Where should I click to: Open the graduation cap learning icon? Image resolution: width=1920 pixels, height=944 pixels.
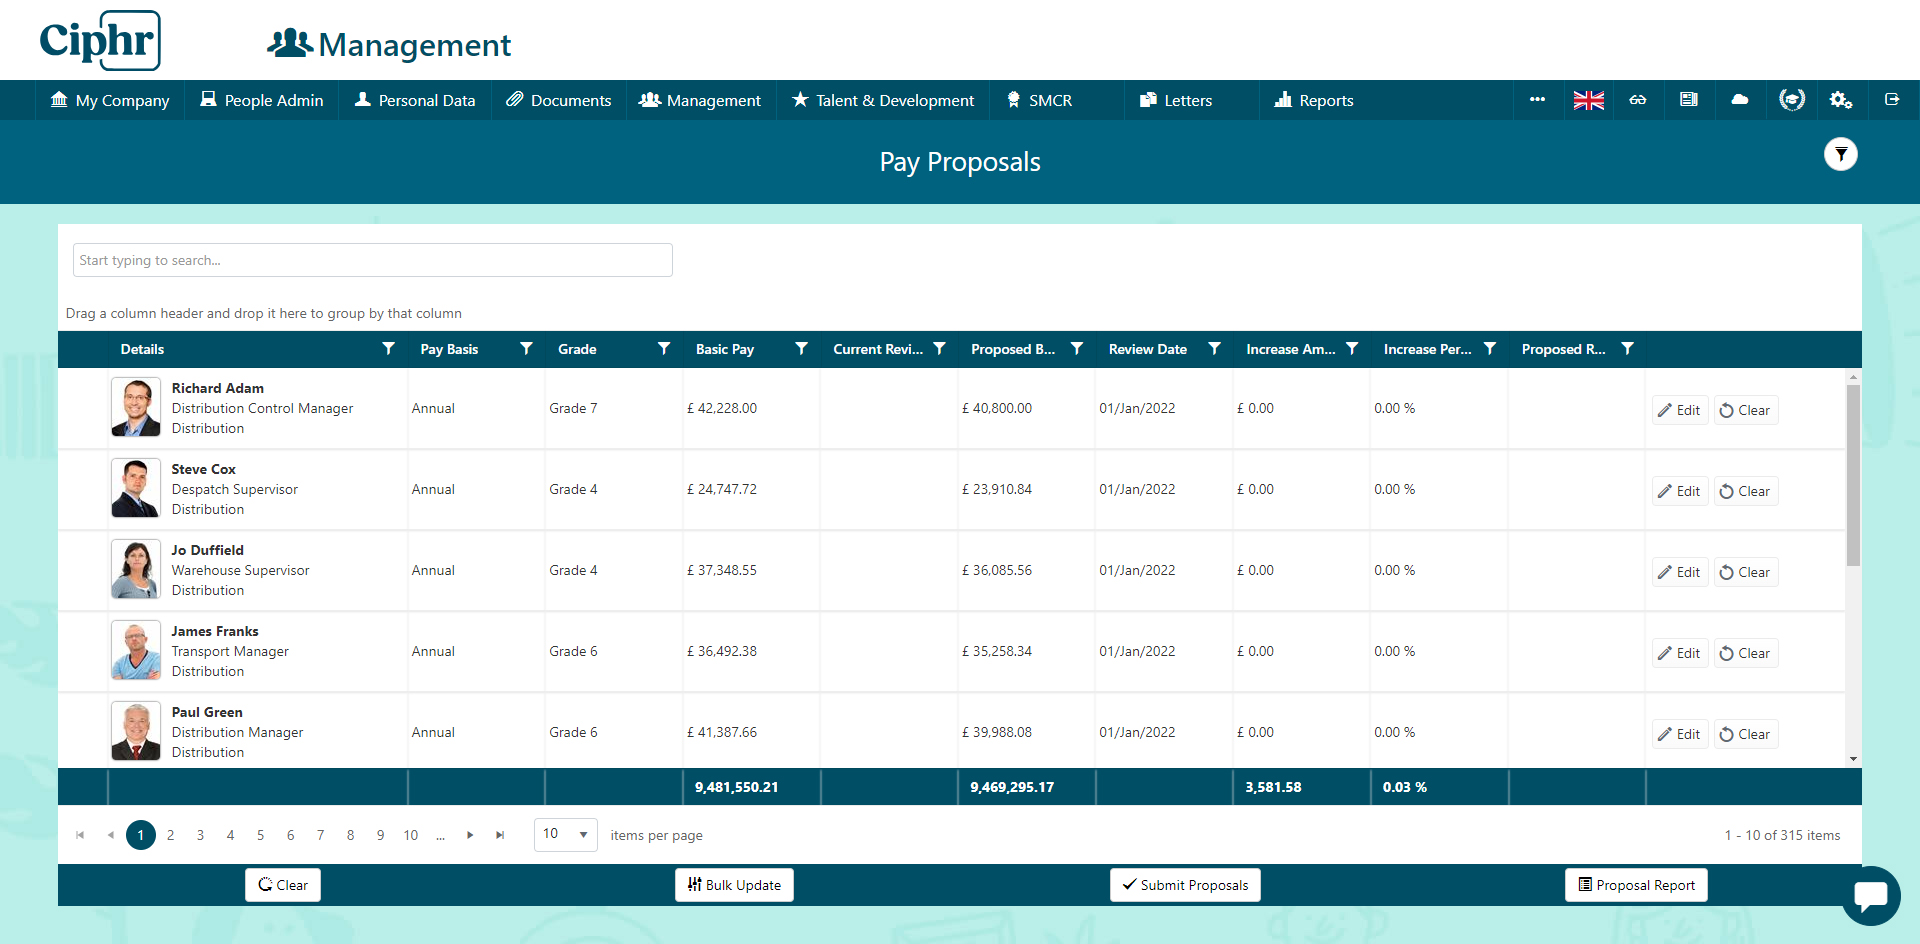1791,100
